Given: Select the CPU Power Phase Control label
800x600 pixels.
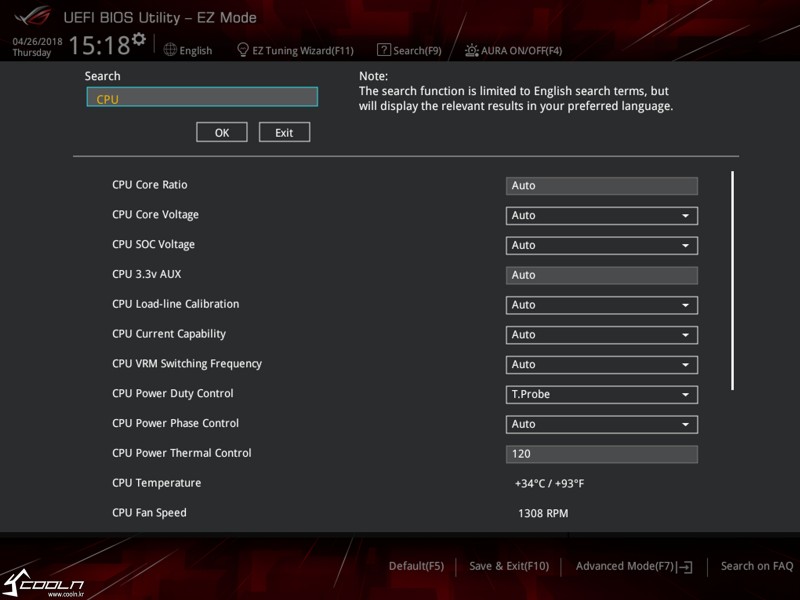Looking at the screenshot, I should pyautogui.click(x=176, y=423).
